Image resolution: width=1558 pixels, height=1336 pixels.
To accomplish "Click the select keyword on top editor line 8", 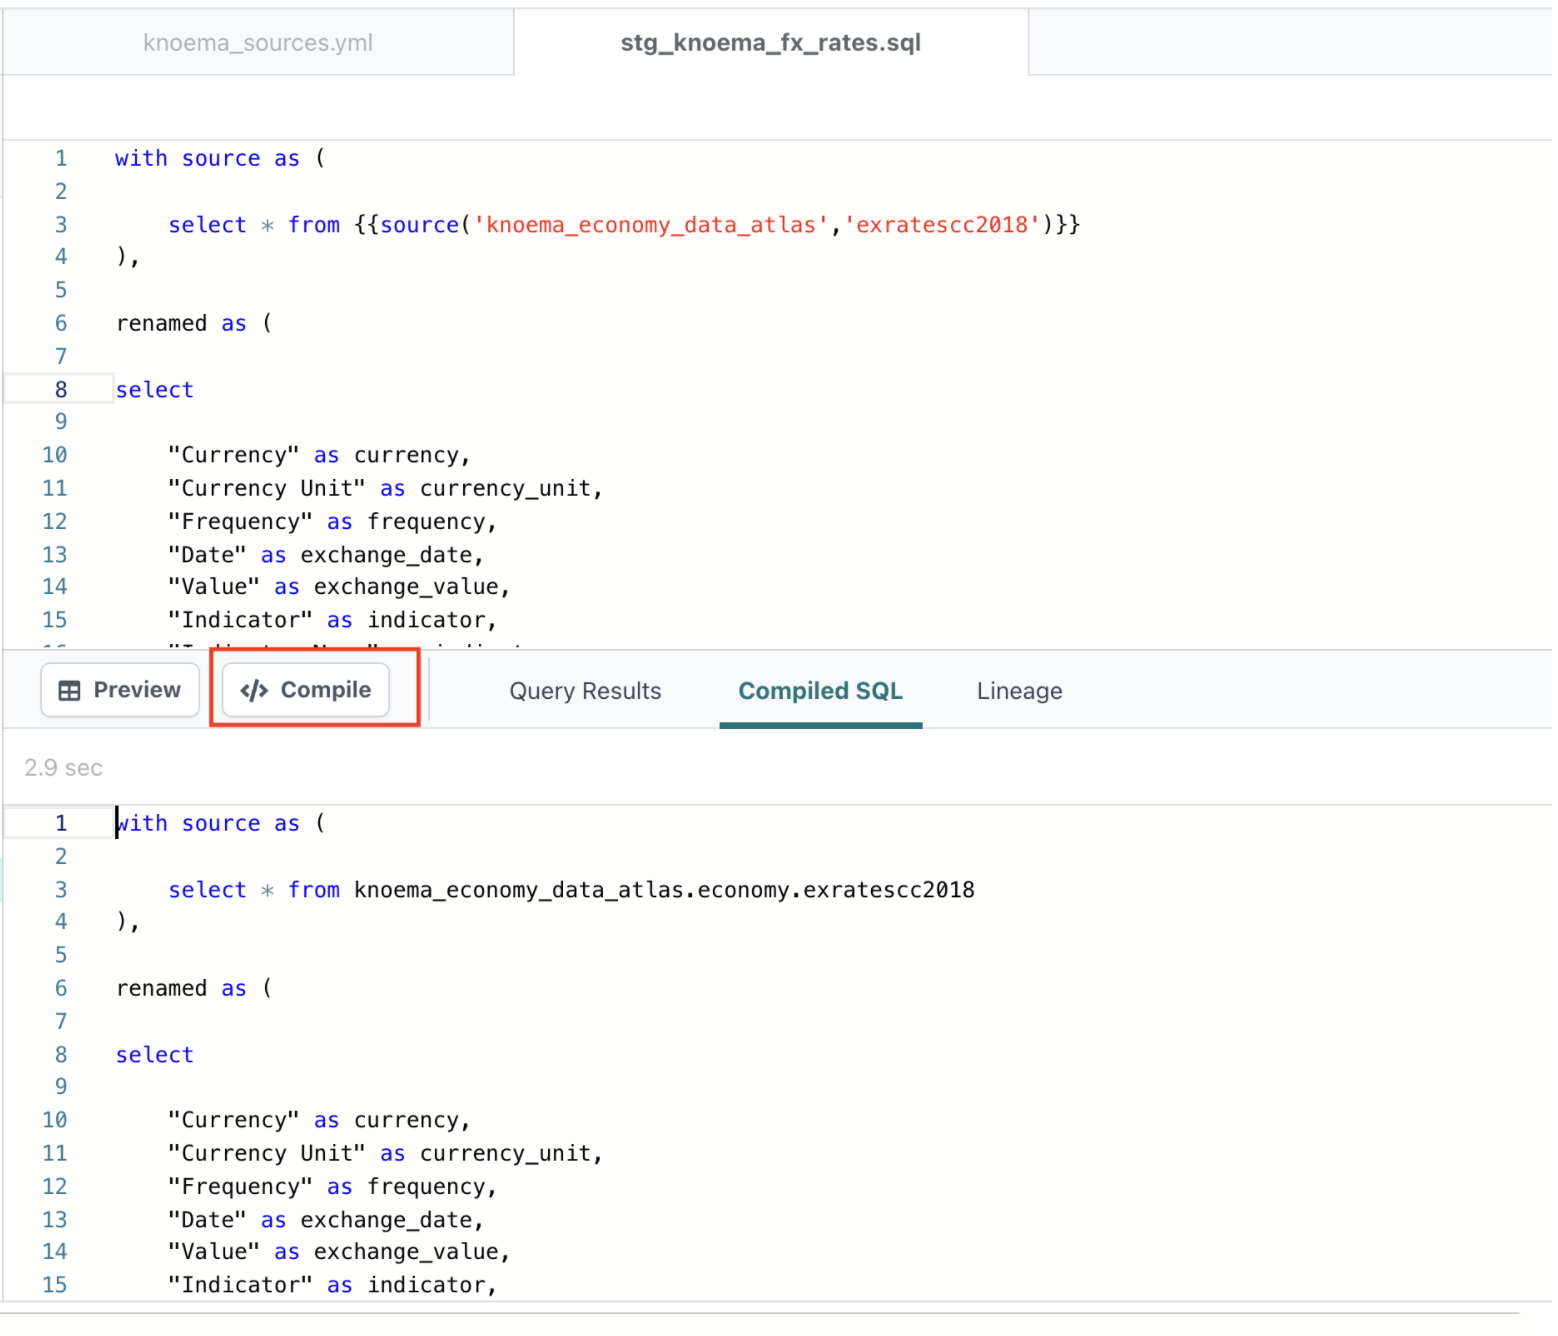I will 154,390.
